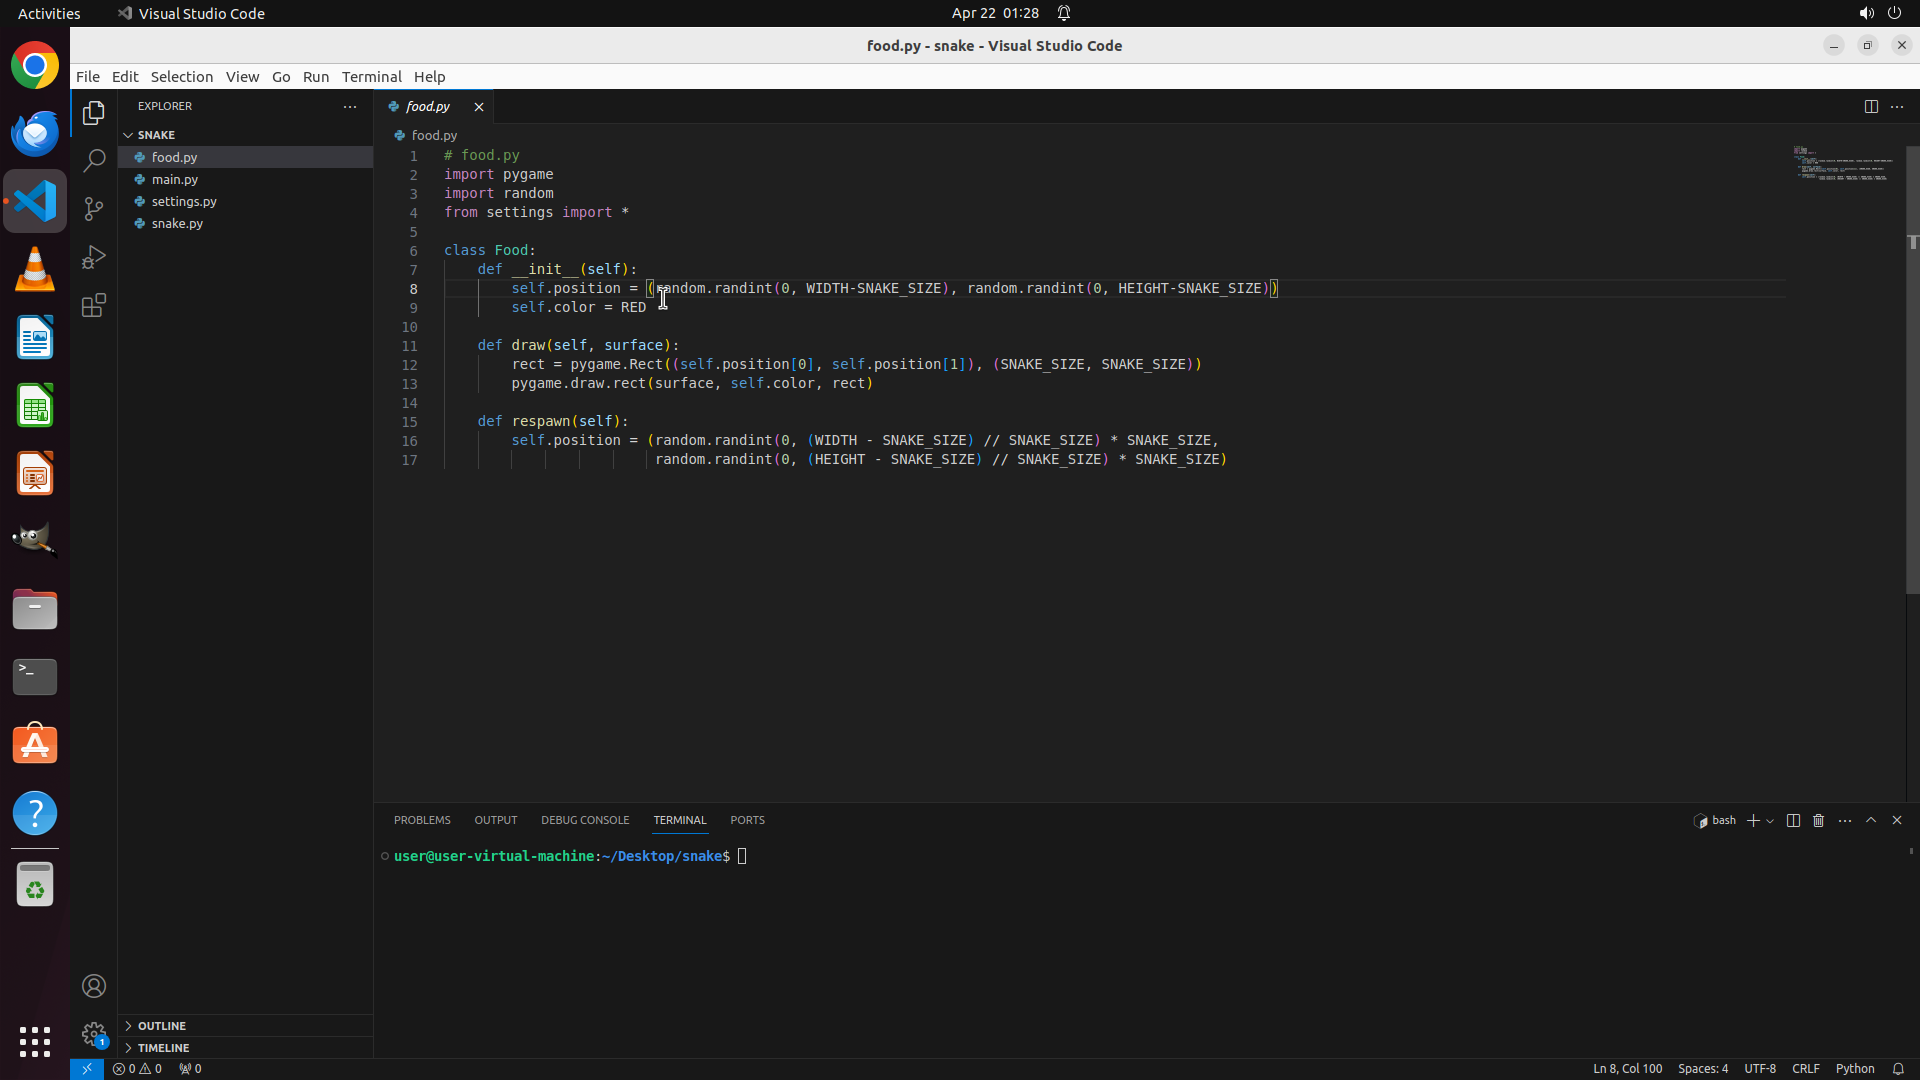Expand the TIMELINE section

[x=163, y=1048]
